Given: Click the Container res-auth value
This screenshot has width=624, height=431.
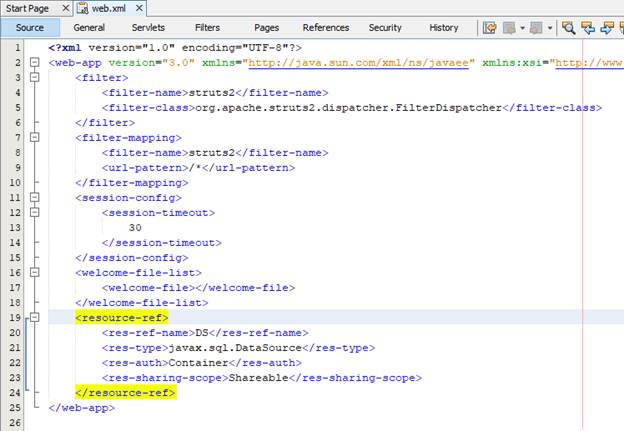Looking at the screenshot, I should click(198, 363).
